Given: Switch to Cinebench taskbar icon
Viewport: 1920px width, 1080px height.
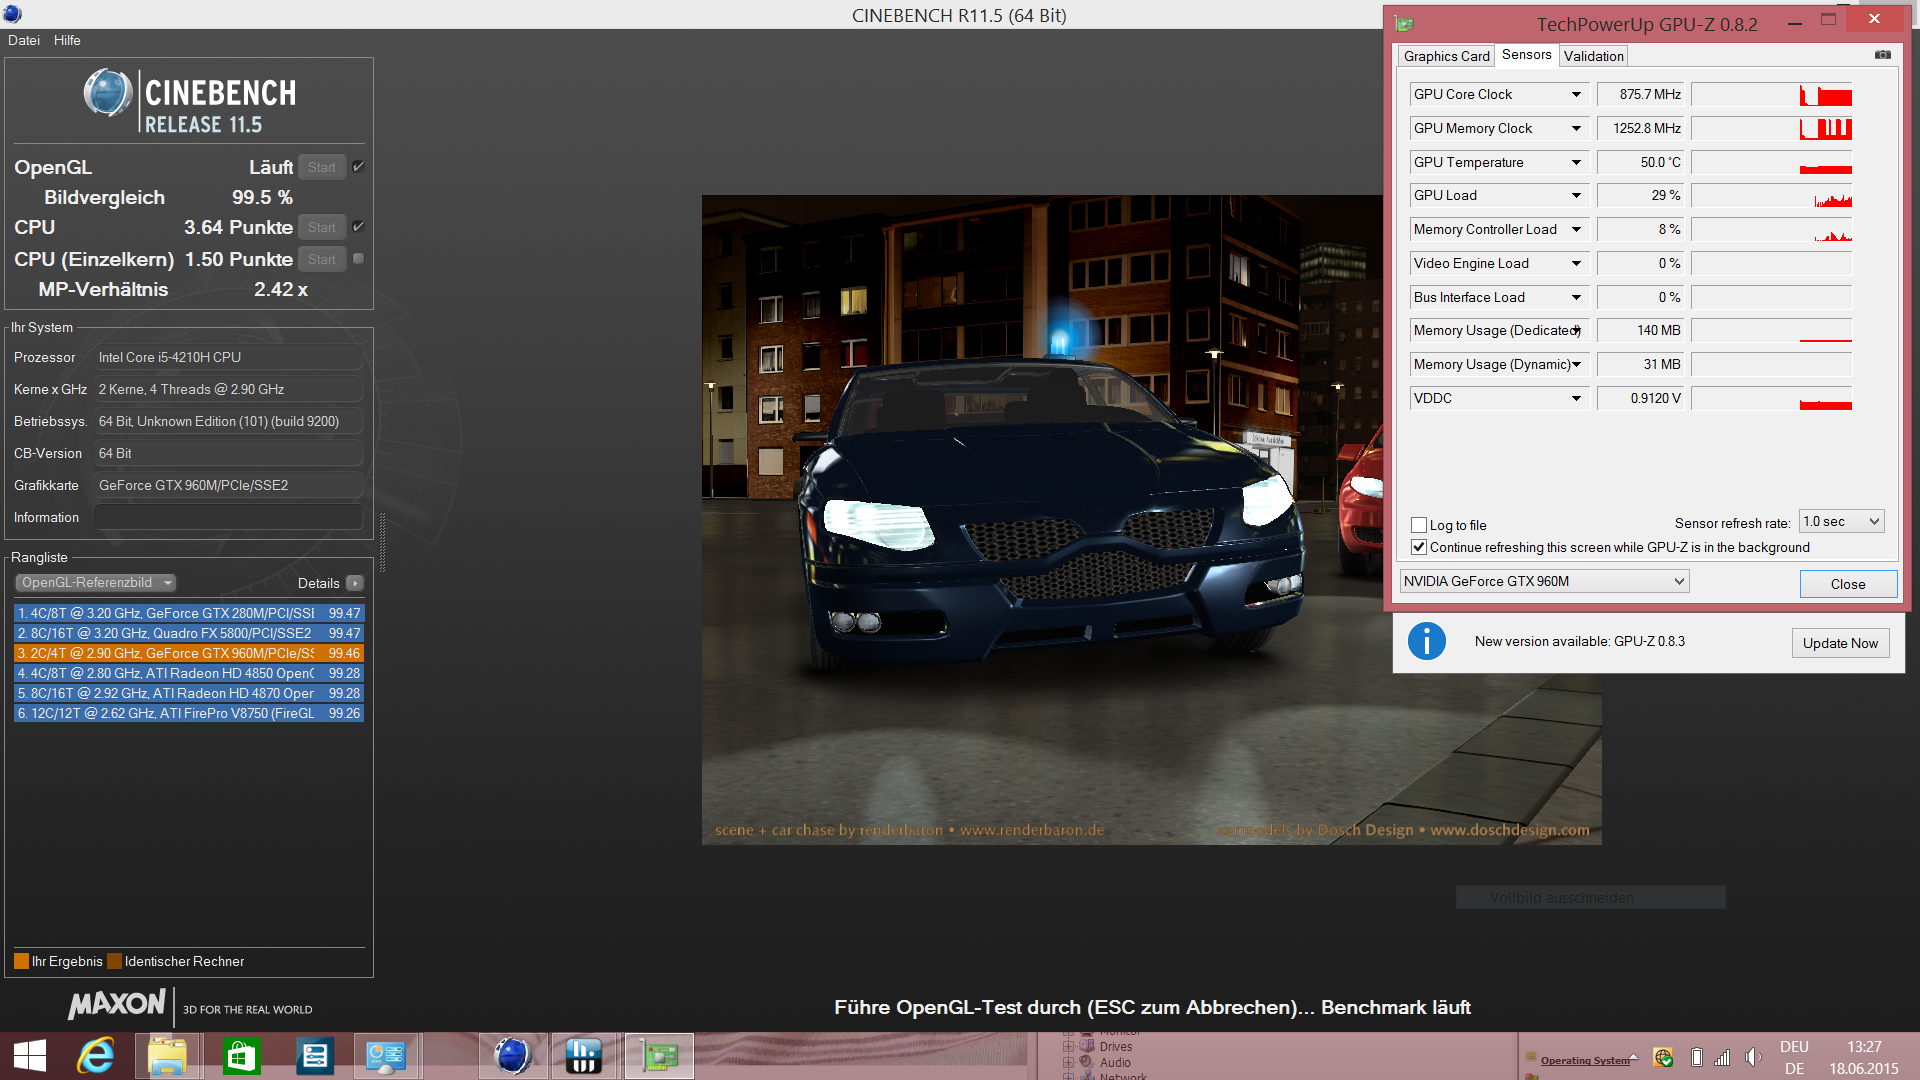Looking at the screenshot, I should (x=513, y=1056).
